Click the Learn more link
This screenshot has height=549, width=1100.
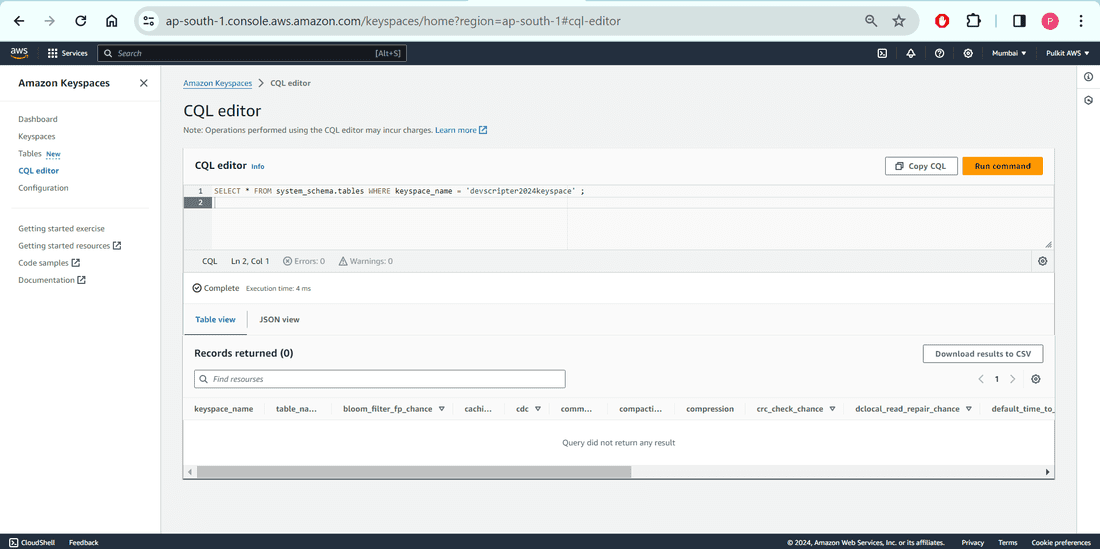pyautogui.click(x=461, y=130)
